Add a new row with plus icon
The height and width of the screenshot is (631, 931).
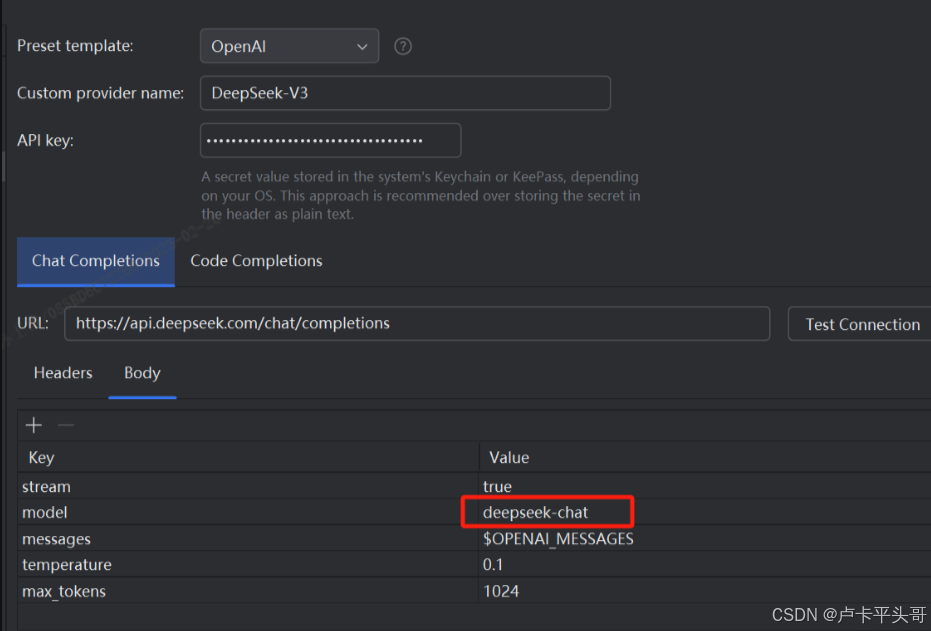click(34, 425)
